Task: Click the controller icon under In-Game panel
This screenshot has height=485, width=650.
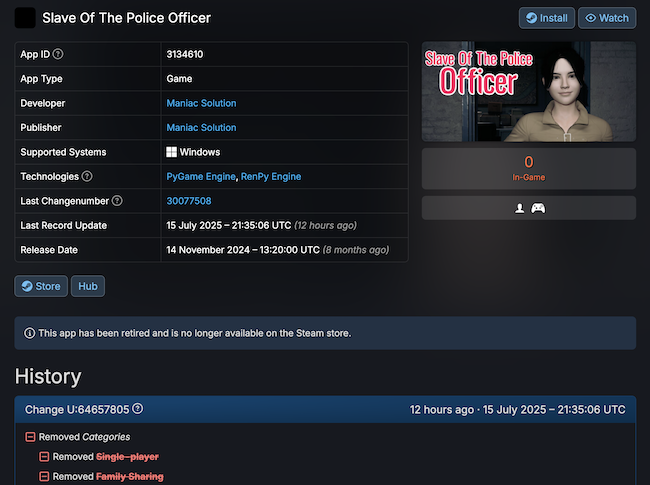Action: (x=538, y=208)
